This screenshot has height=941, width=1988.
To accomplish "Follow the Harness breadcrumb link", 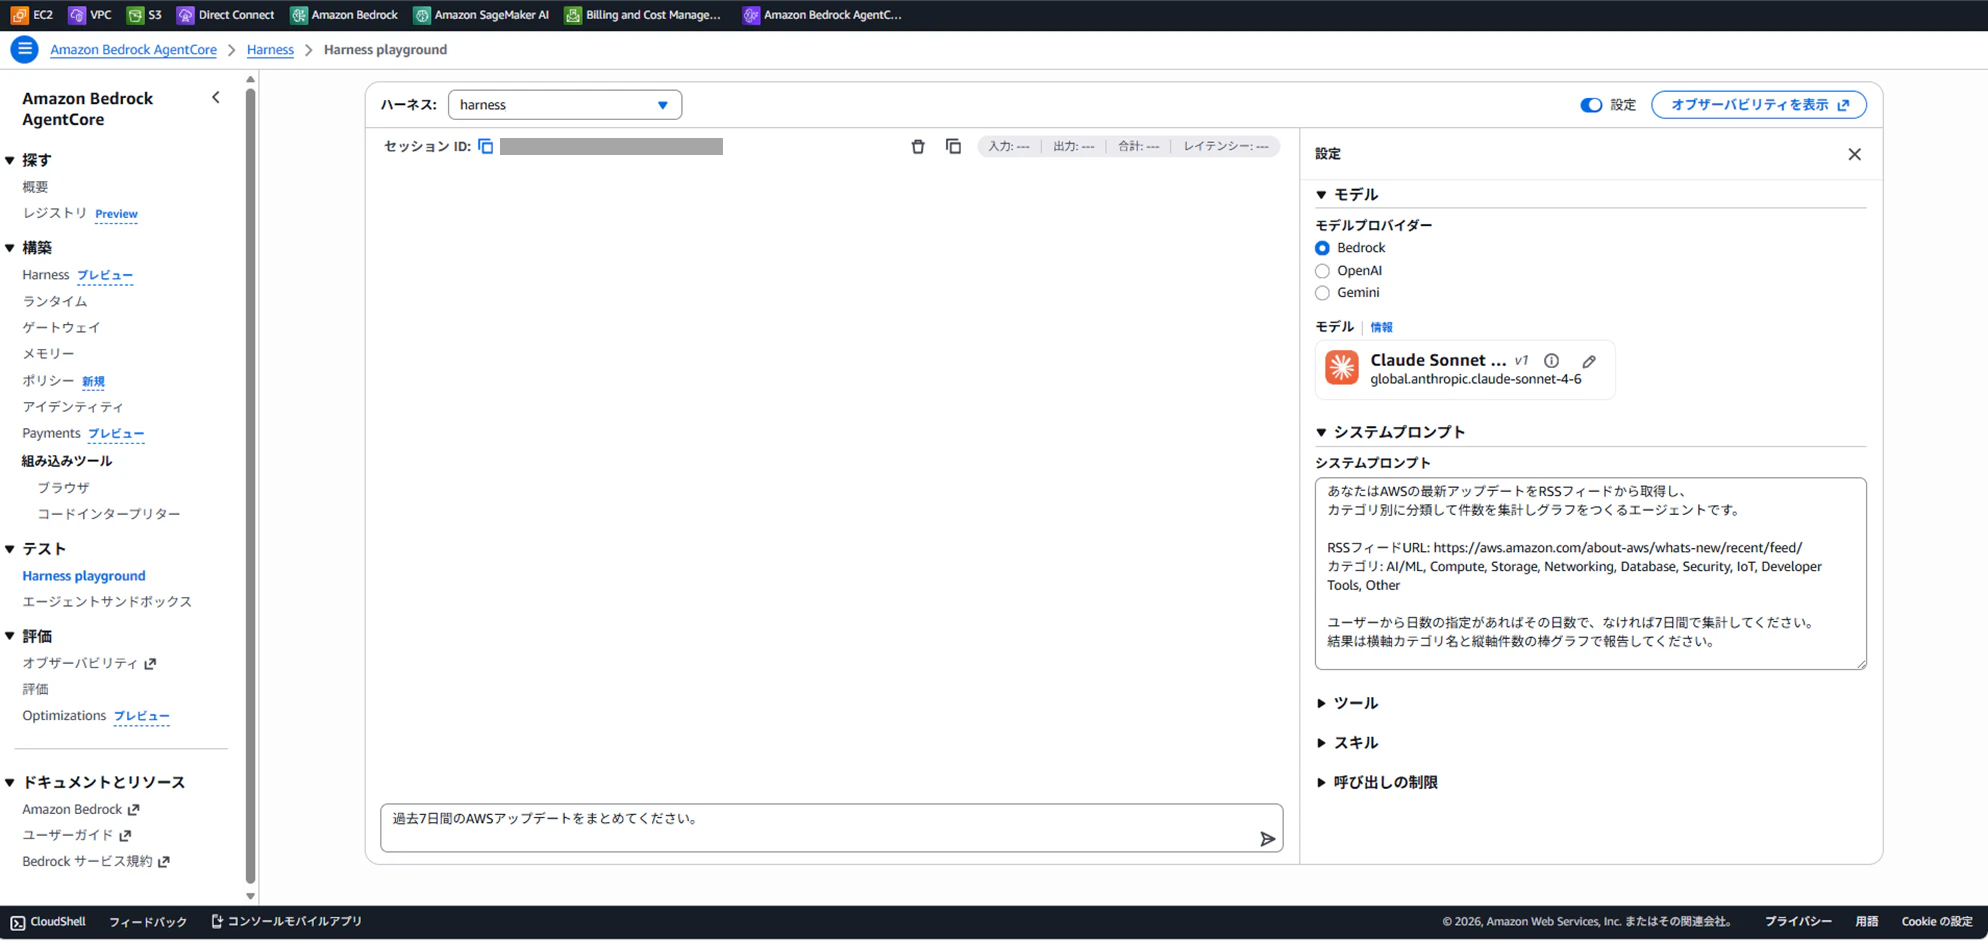I will [270, 50].
